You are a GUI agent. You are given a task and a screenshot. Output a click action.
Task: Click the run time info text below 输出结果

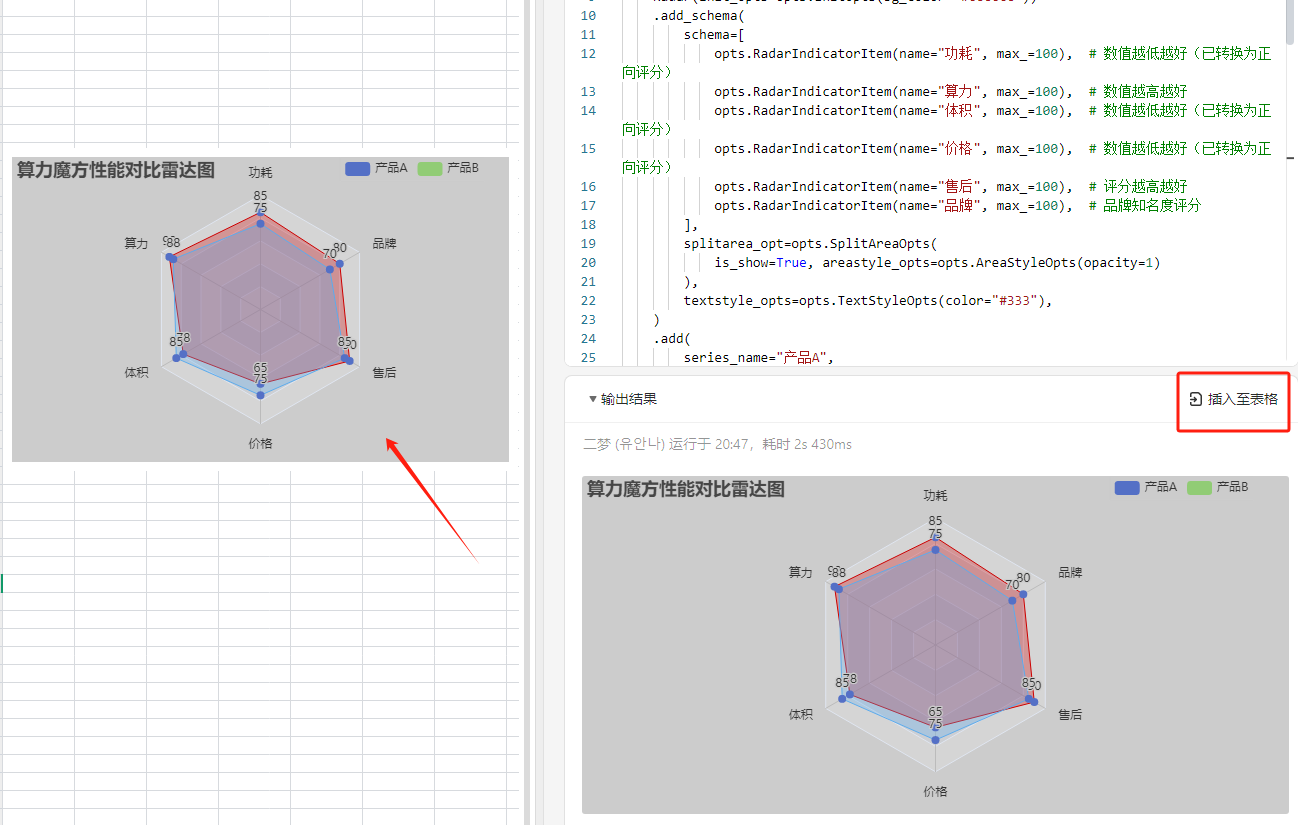(x=717, y=444)
